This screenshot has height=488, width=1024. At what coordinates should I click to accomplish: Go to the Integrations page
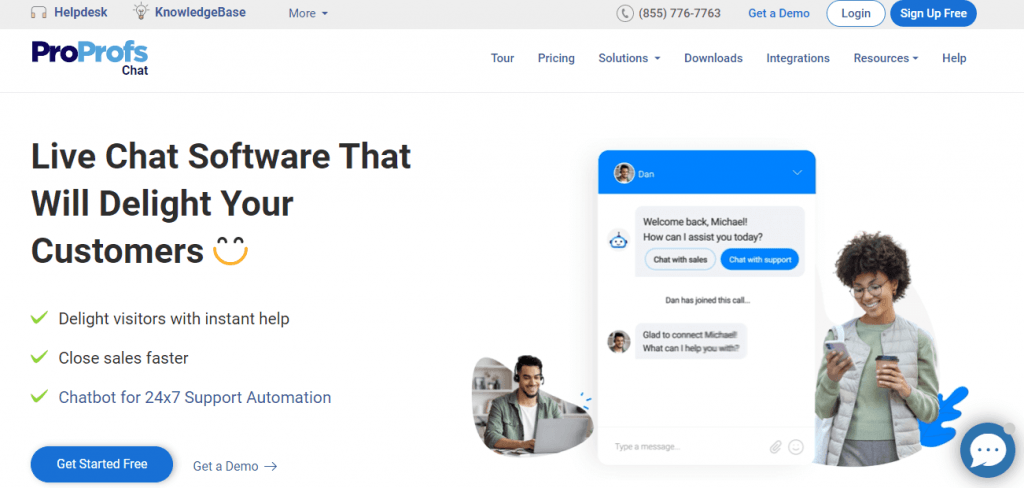pos(797,58)
